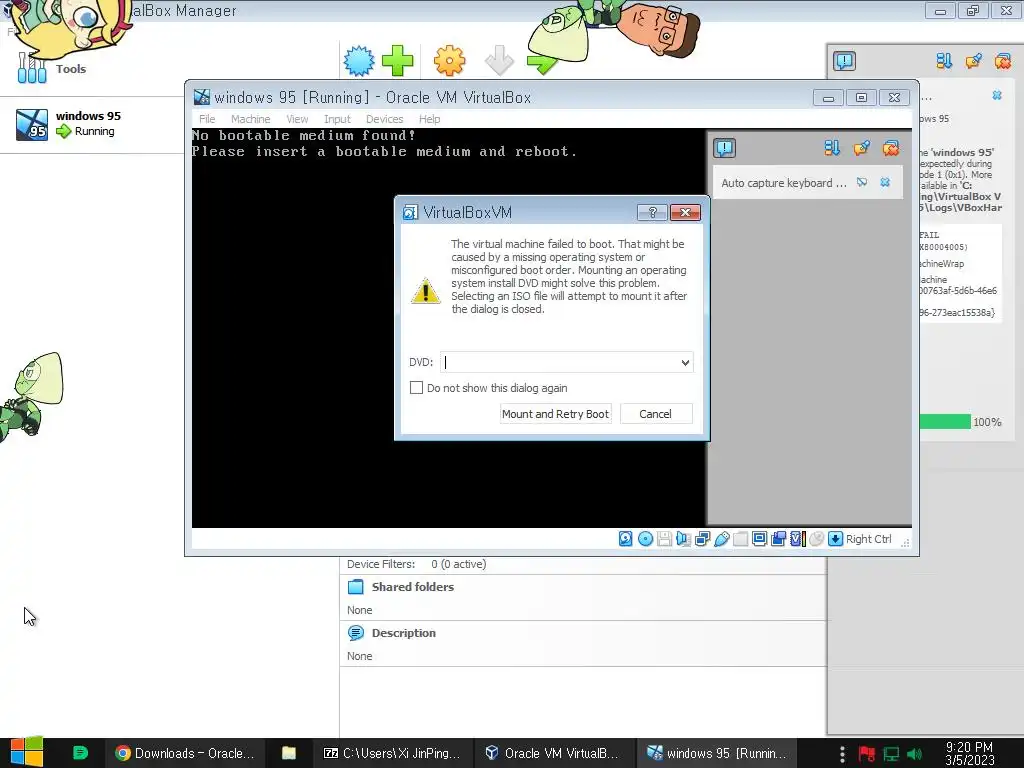The width and height of the screenshot is (1024, 768).
Task: Open File Explorer folder on taskbar
Action: 289,753
